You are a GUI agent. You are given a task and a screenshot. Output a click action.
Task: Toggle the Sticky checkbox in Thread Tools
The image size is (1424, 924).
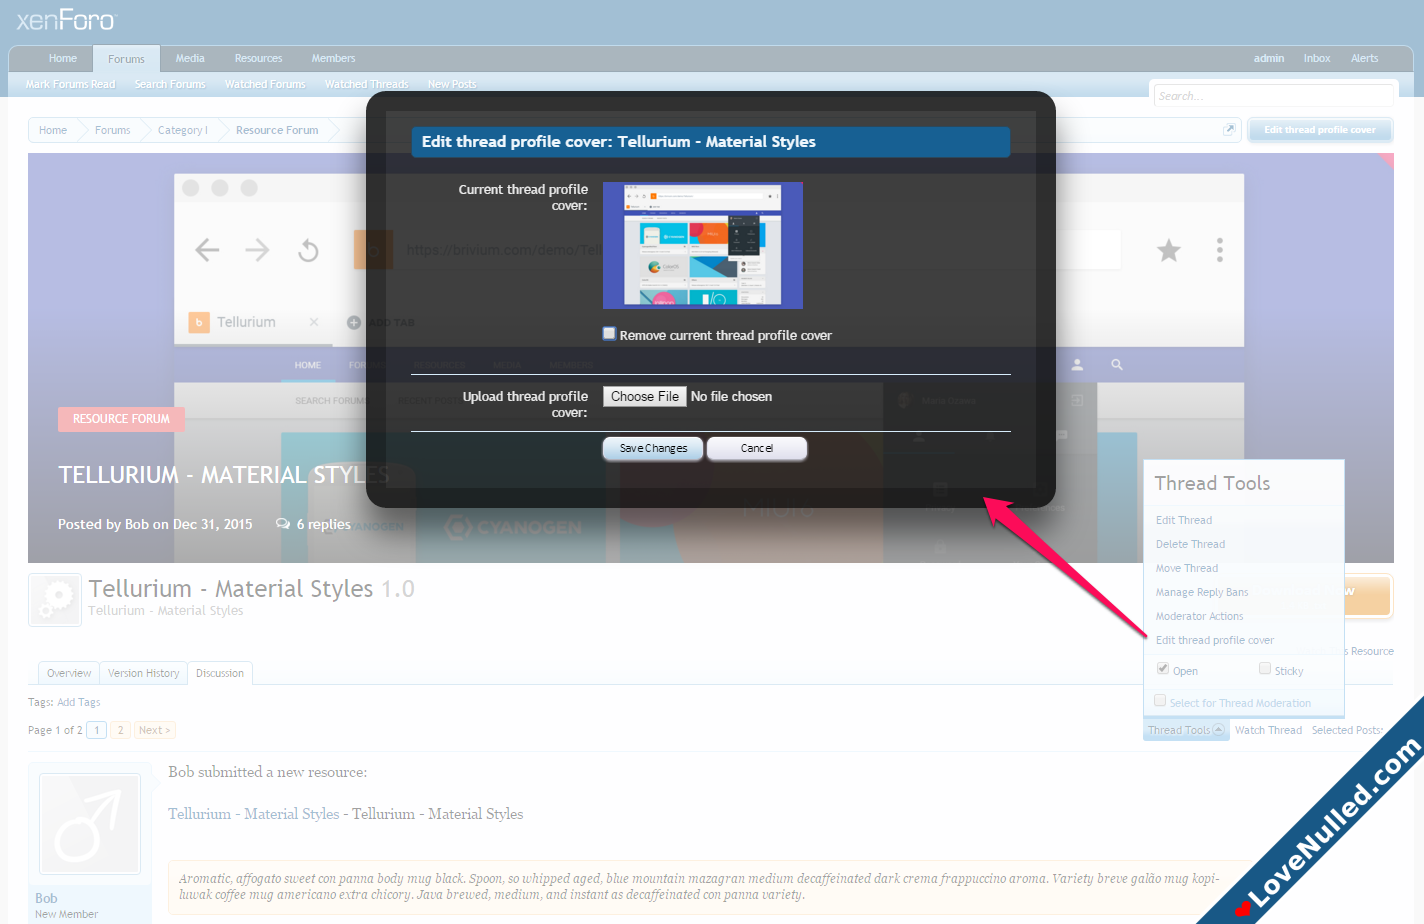coord(1265,669)
